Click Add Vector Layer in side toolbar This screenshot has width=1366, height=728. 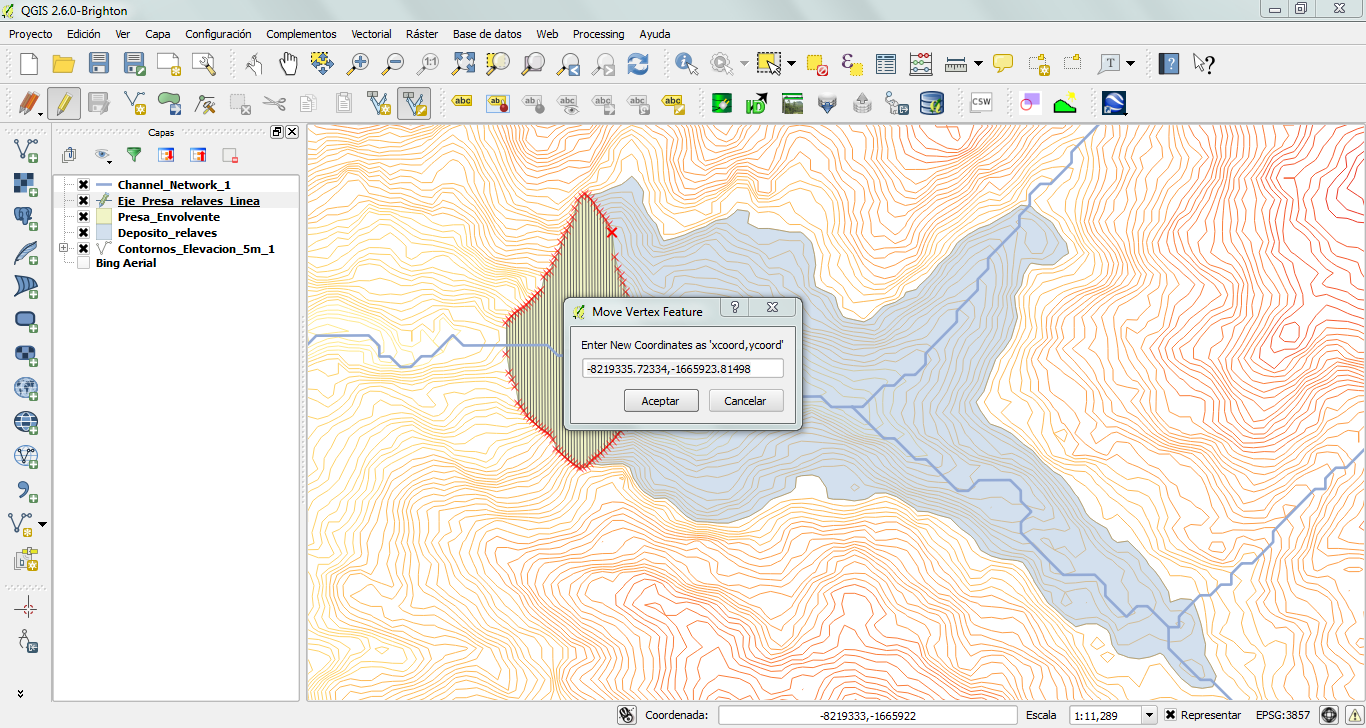[x=26, y=150]
